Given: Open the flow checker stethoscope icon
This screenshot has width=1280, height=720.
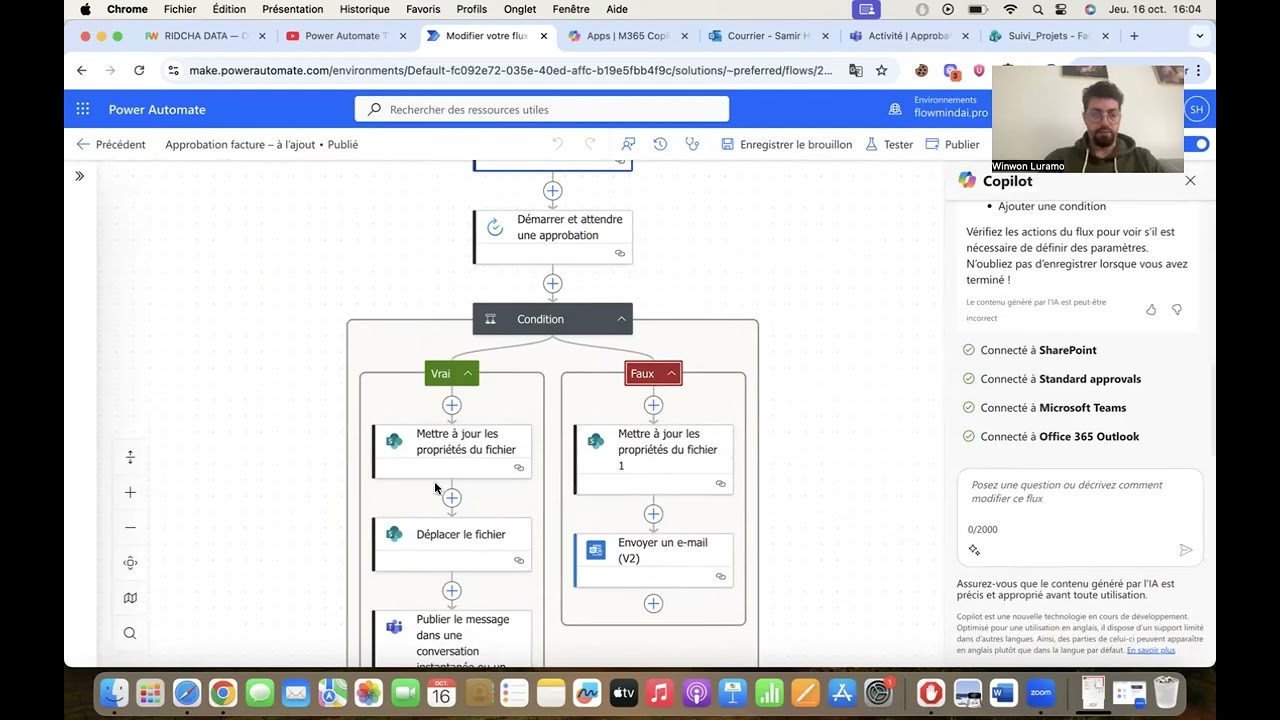Looking at the screenshot, I should tap(692, 144).
